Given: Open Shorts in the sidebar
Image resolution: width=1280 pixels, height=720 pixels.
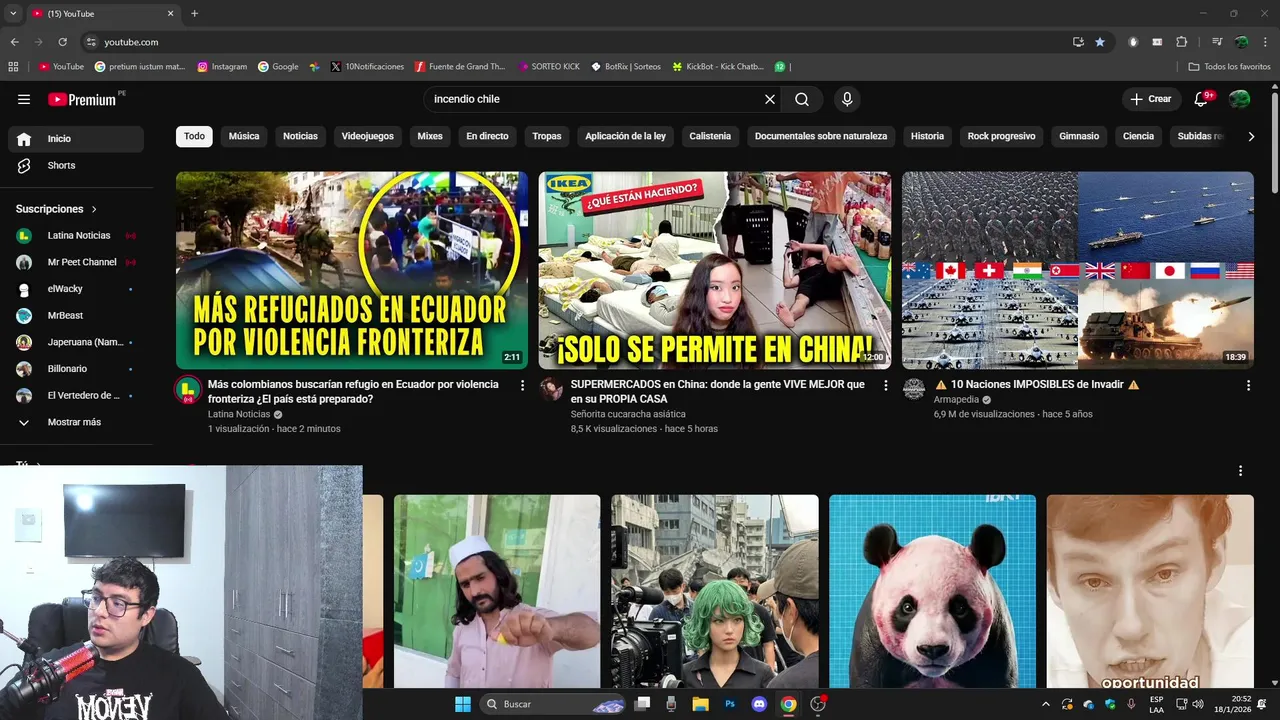Looking at the screenshot, I should coord(76,165).
